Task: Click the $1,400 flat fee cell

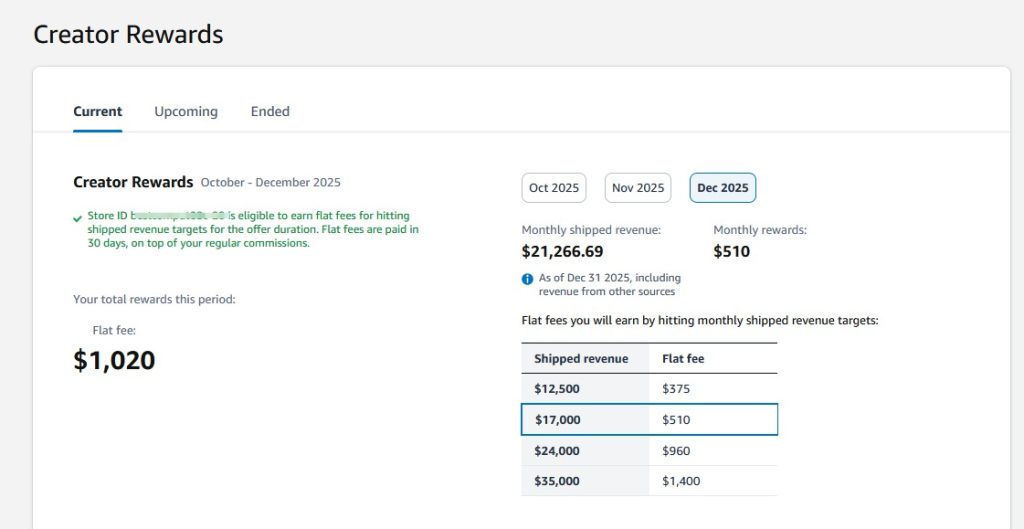Action: [681, 481]
